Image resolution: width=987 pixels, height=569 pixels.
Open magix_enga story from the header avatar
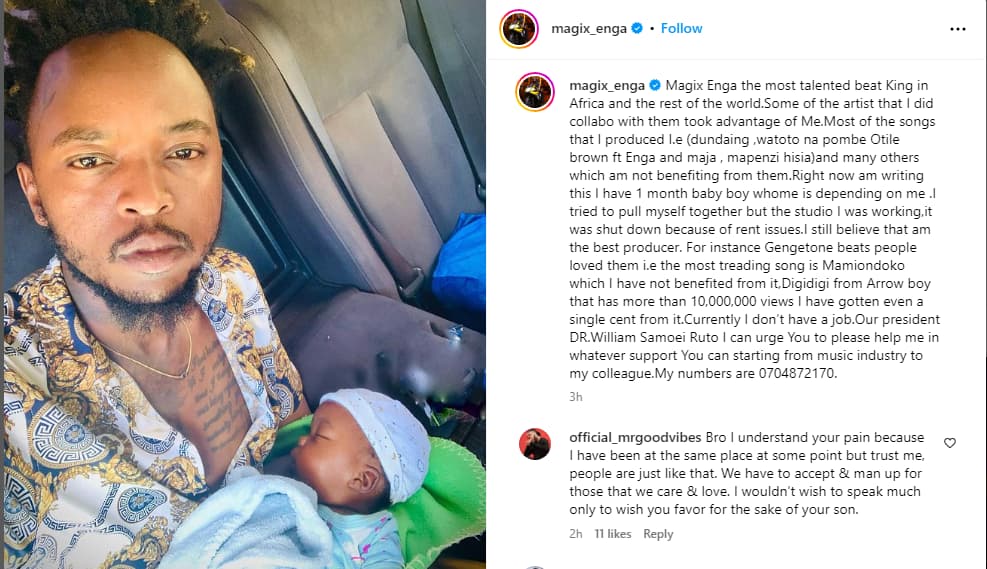tap(519, 29)
